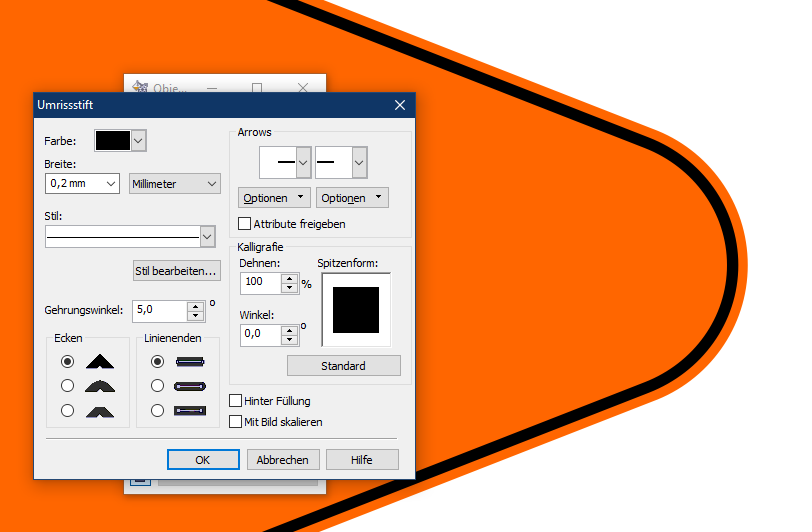Select the beveled corner radio option

67,410
